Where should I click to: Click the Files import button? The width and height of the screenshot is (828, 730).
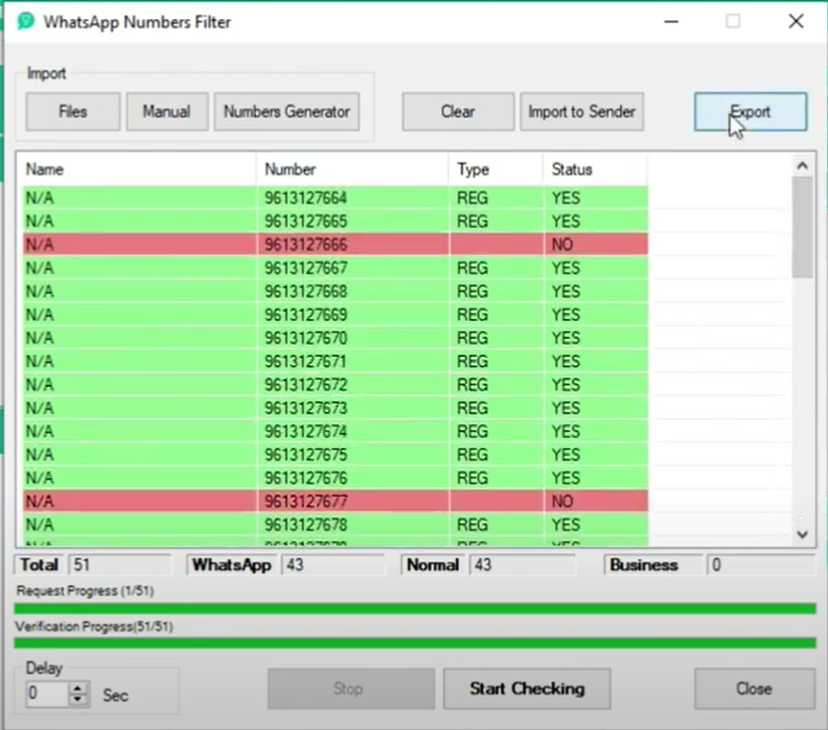tap(73, 112)
